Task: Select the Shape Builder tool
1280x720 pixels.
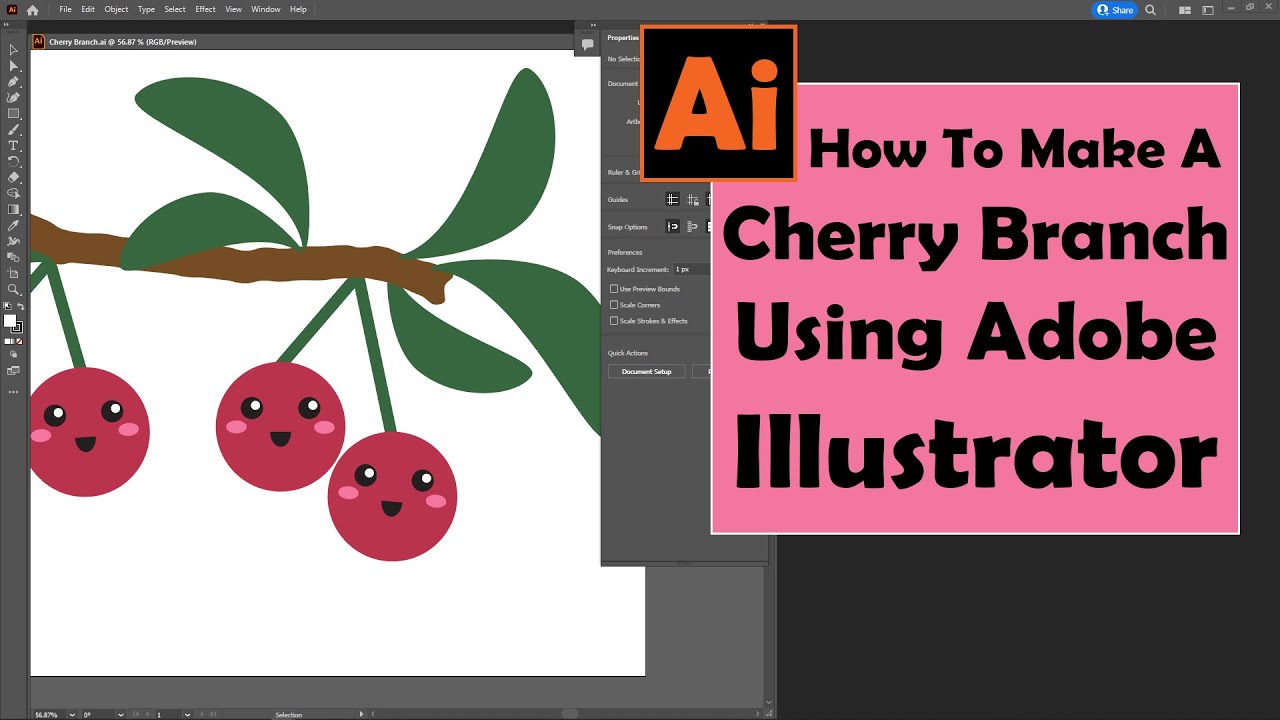Action: (x=13, y=193)
